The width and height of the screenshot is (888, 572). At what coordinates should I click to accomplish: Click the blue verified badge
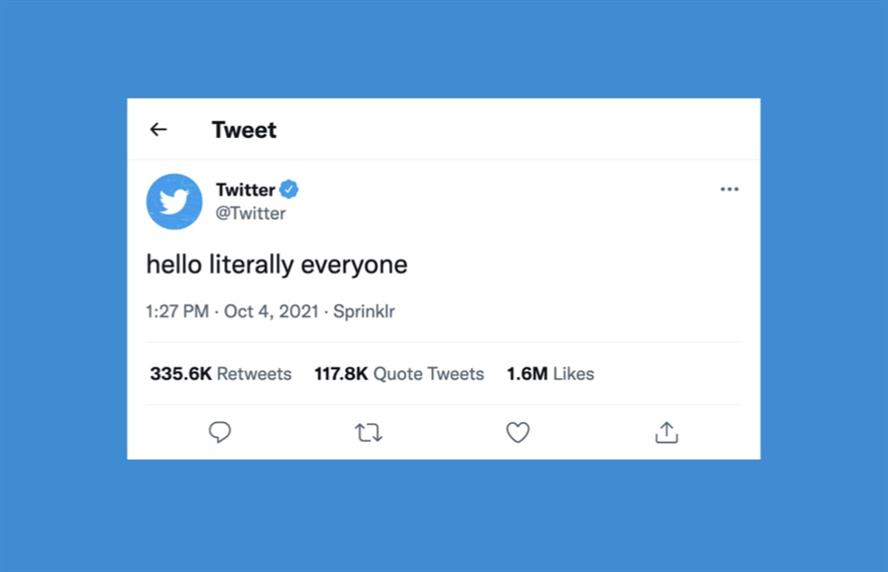[x=289, y=189]
